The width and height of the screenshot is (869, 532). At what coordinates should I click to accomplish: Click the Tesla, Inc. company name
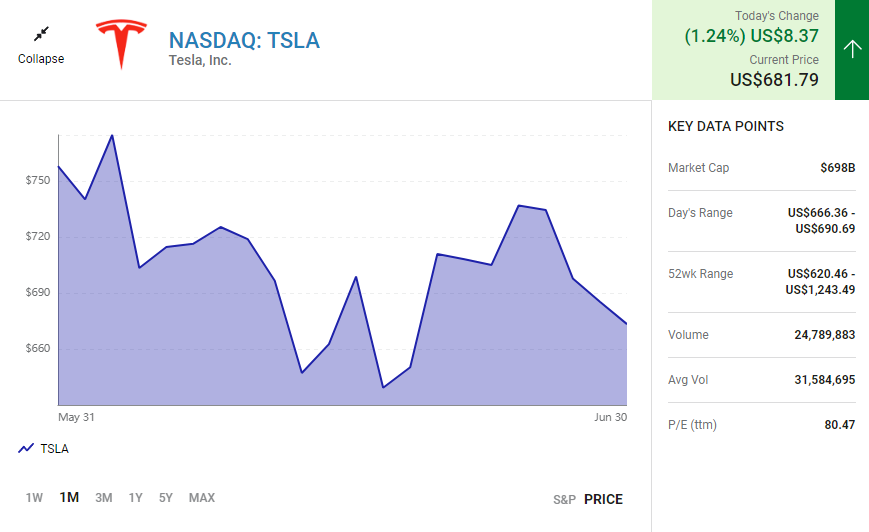pos(200,60)
